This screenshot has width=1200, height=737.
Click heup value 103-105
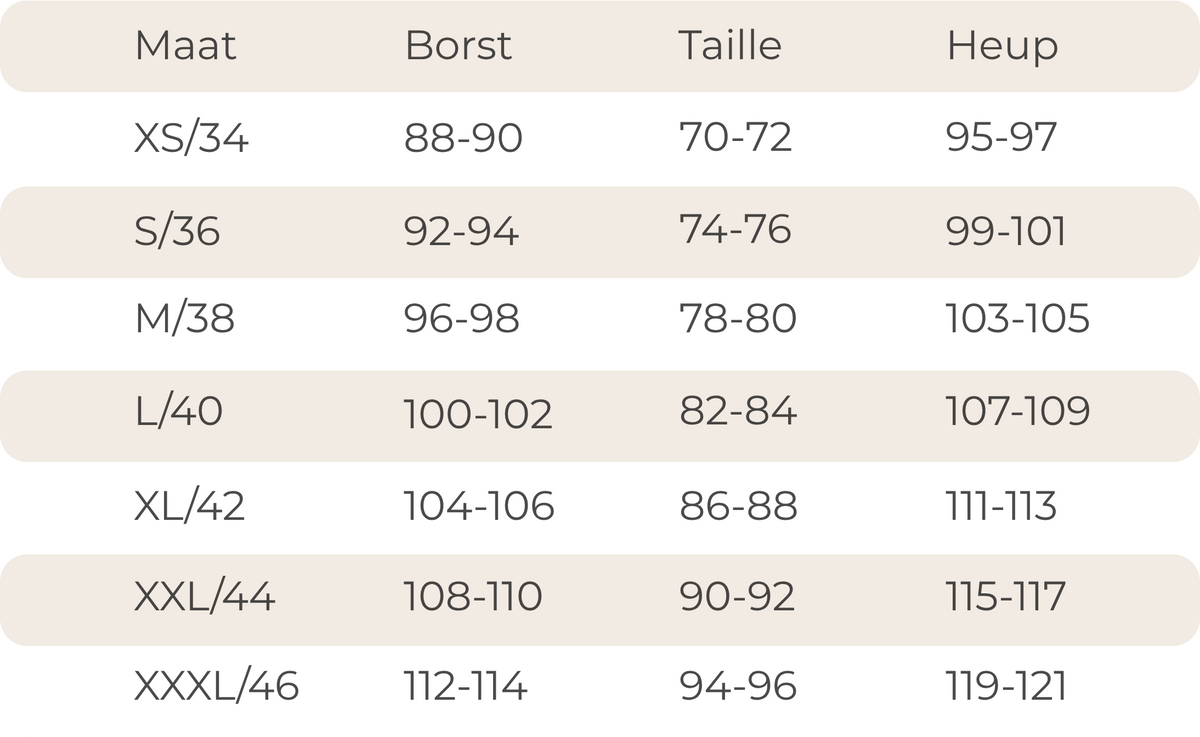click(x=1017, y=319)
